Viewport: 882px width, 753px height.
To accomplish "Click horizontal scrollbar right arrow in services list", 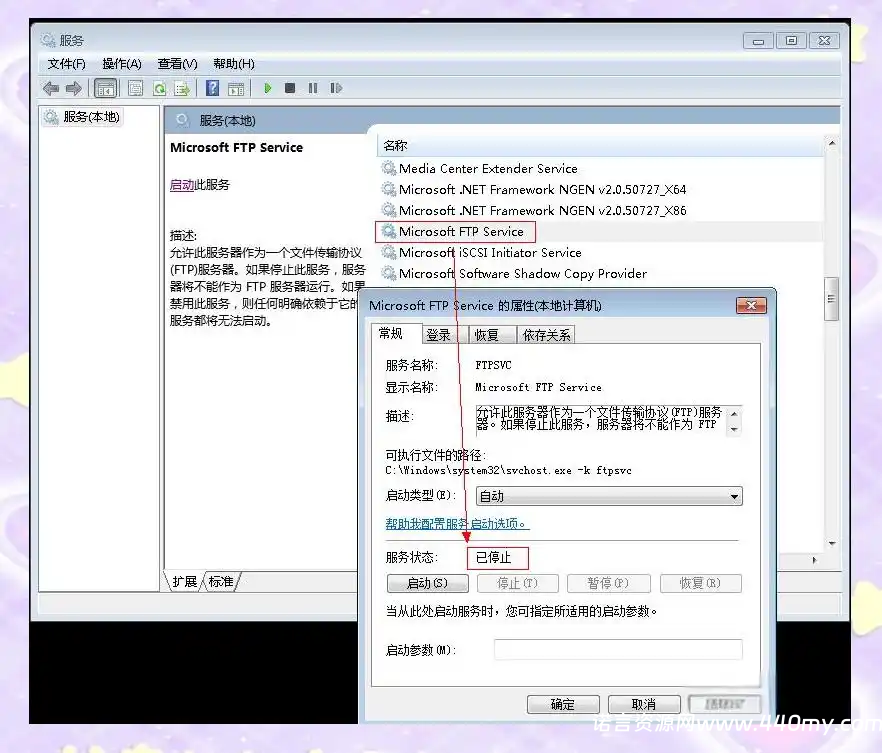I will pos(814,560).
